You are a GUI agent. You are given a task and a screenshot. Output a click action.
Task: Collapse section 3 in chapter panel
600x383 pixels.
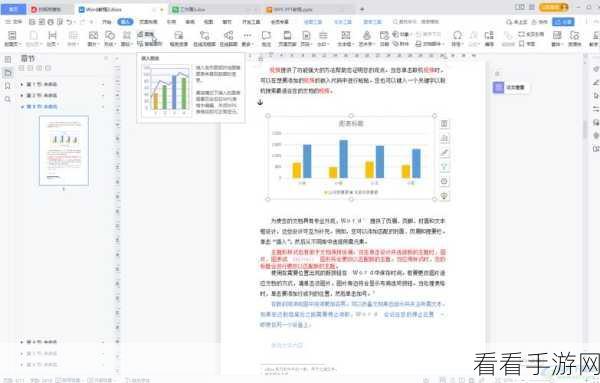pos(22,107)
